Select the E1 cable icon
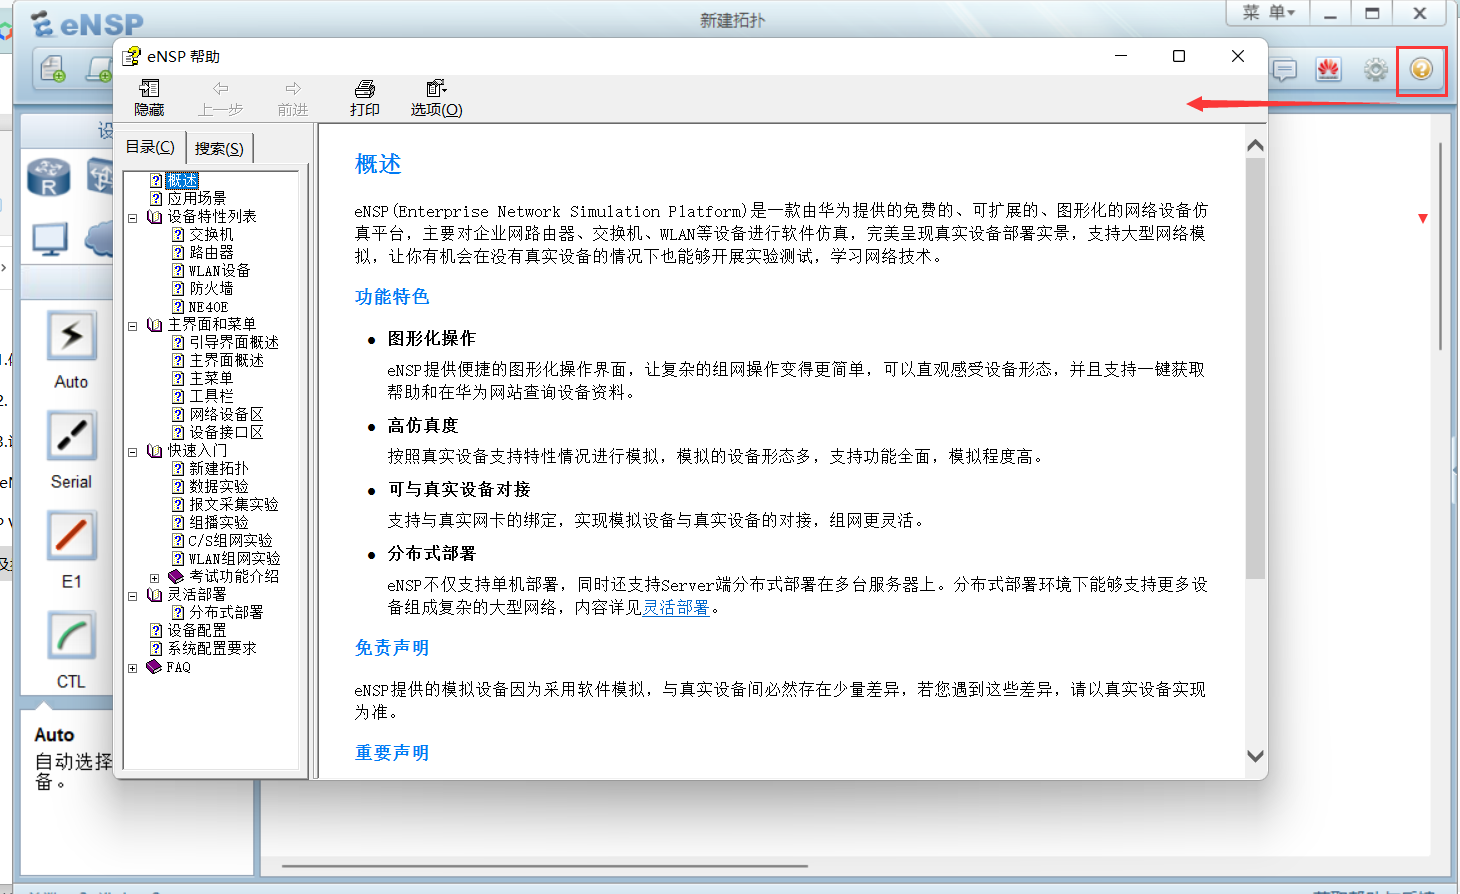 point(71,536)
